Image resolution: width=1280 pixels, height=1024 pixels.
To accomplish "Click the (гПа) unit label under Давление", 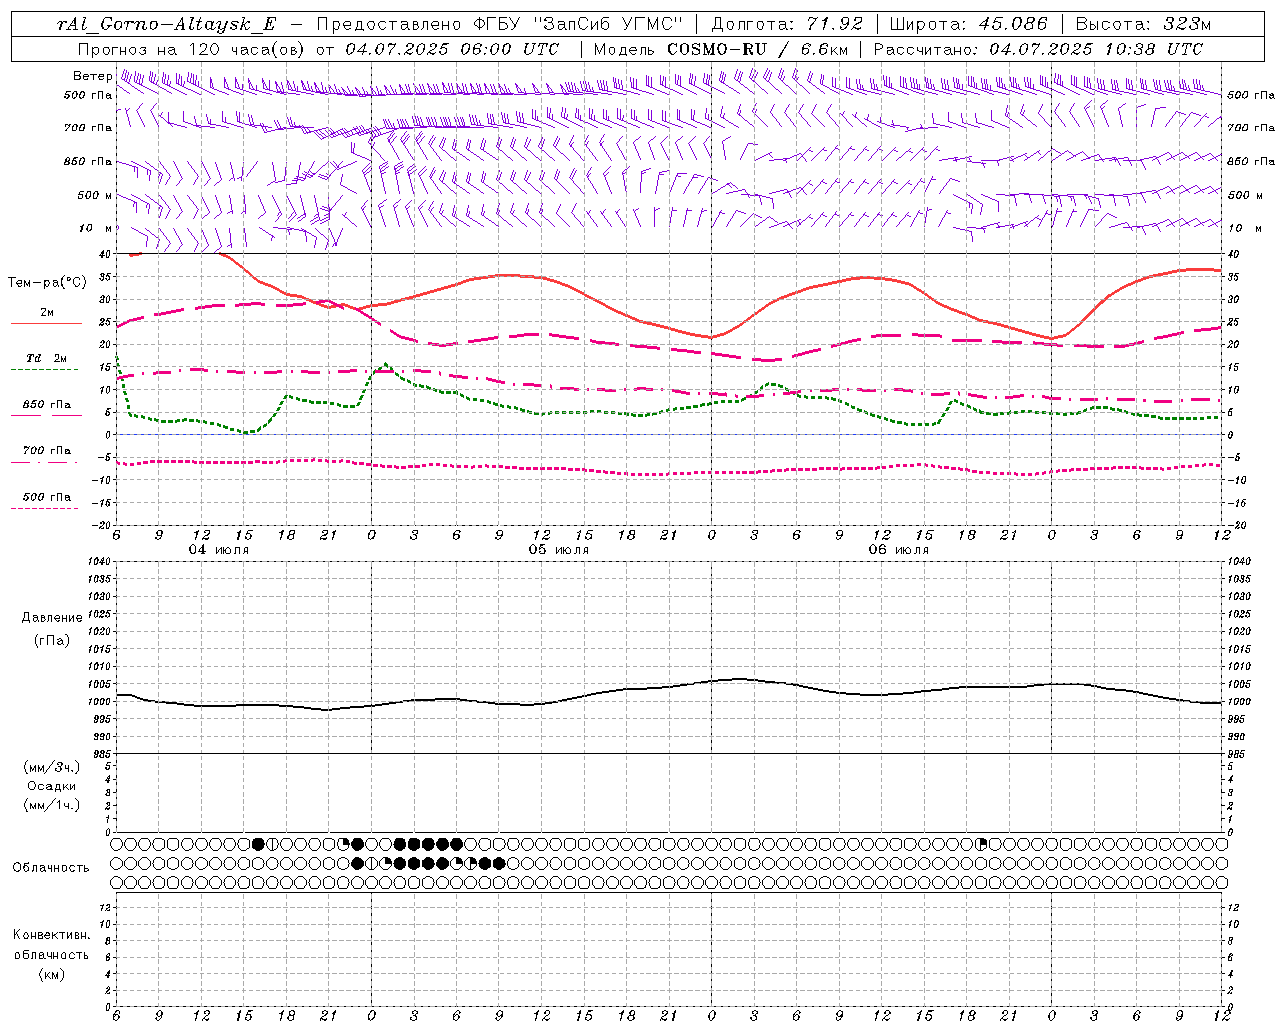I will click(x=52, y=640).
